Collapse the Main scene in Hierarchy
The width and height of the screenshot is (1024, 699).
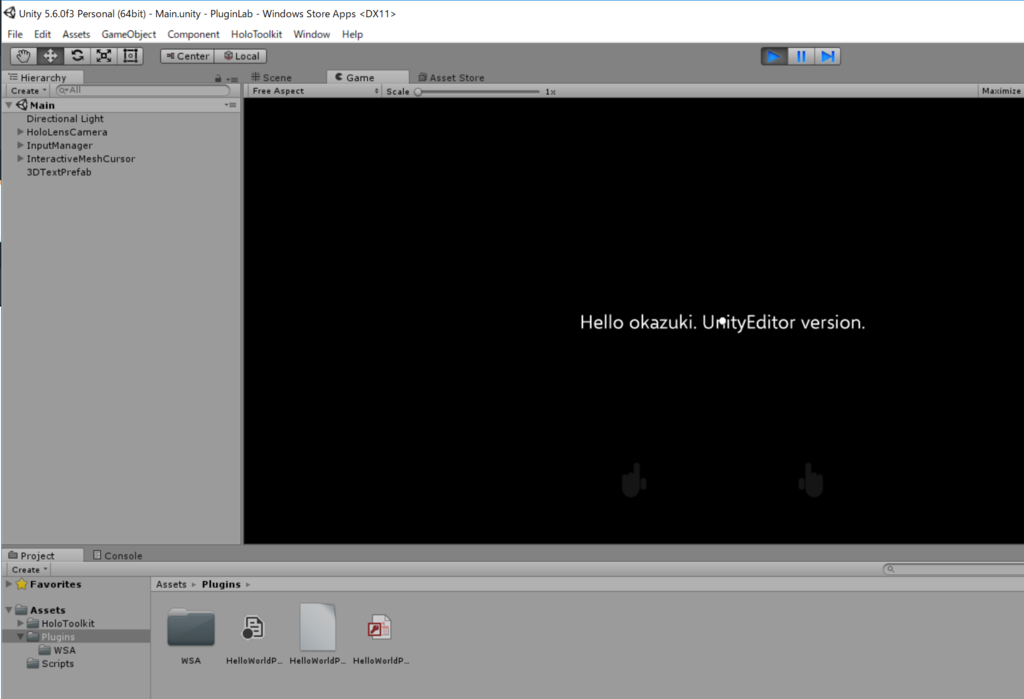pos(9,105)
